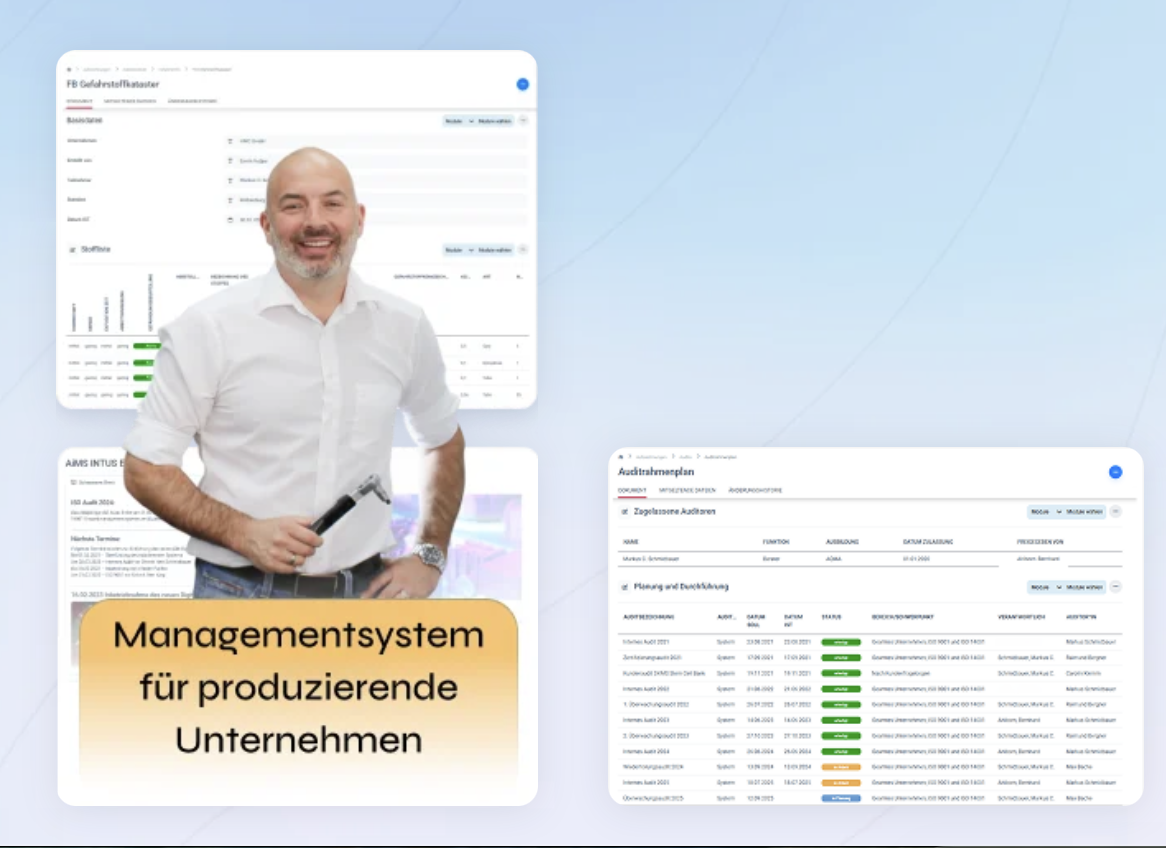Open Module dropdown in Basisdaten section

pos(459,121)
